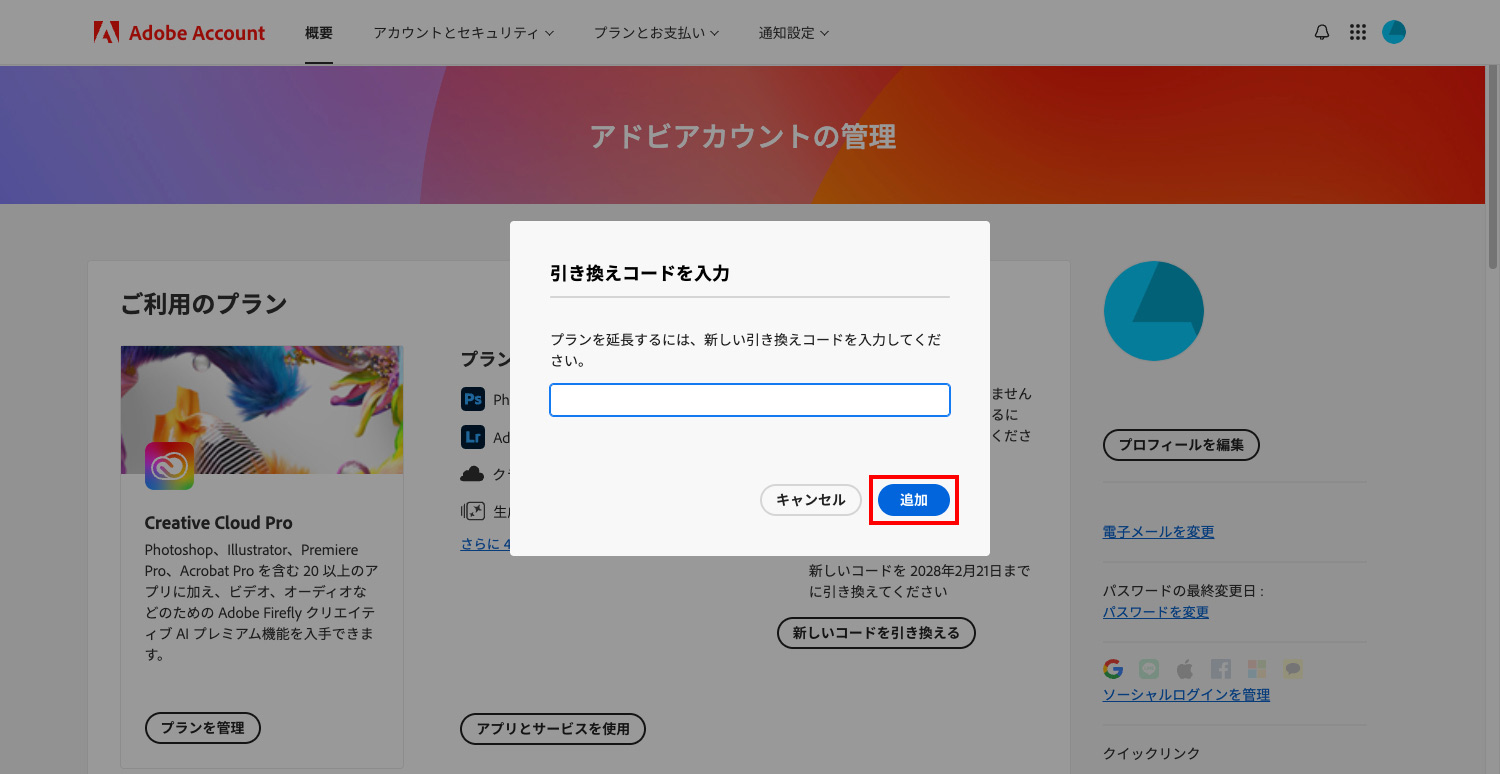Follow the パスワードを変更 link
This screenshot has width=1500, height=774.
click(1155, 612)
